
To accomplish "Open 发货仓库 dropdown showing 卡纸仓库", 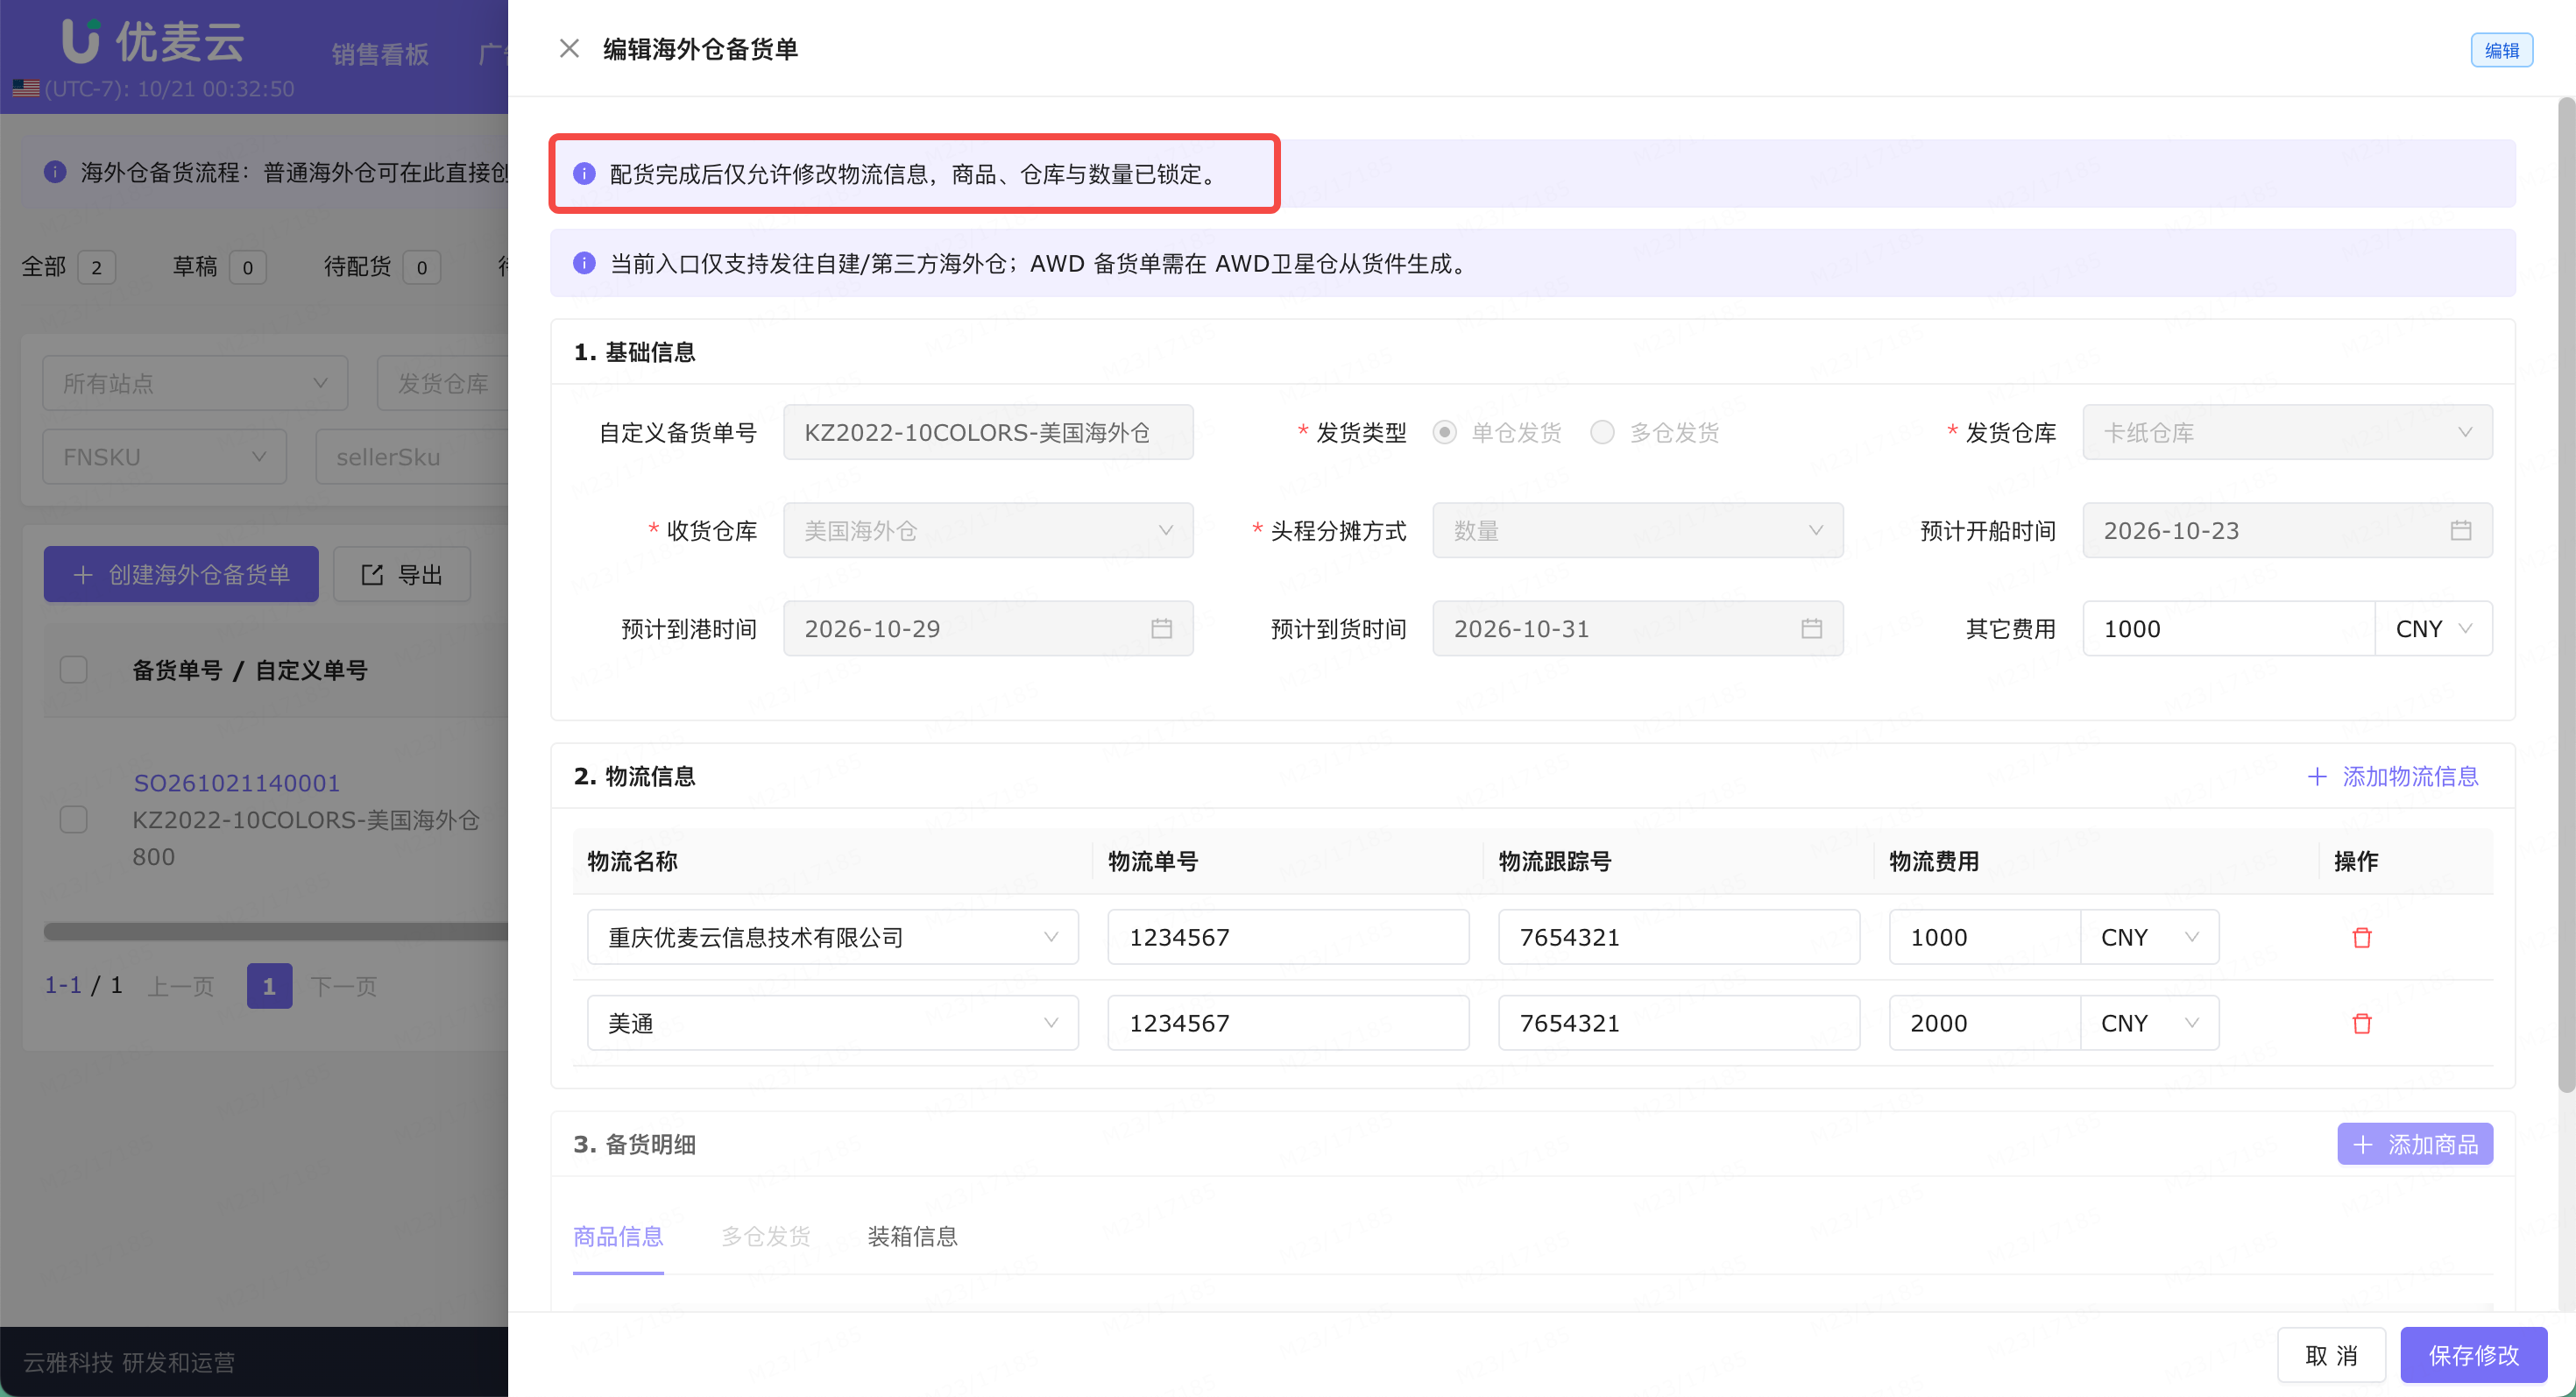I will (2287, 432).
